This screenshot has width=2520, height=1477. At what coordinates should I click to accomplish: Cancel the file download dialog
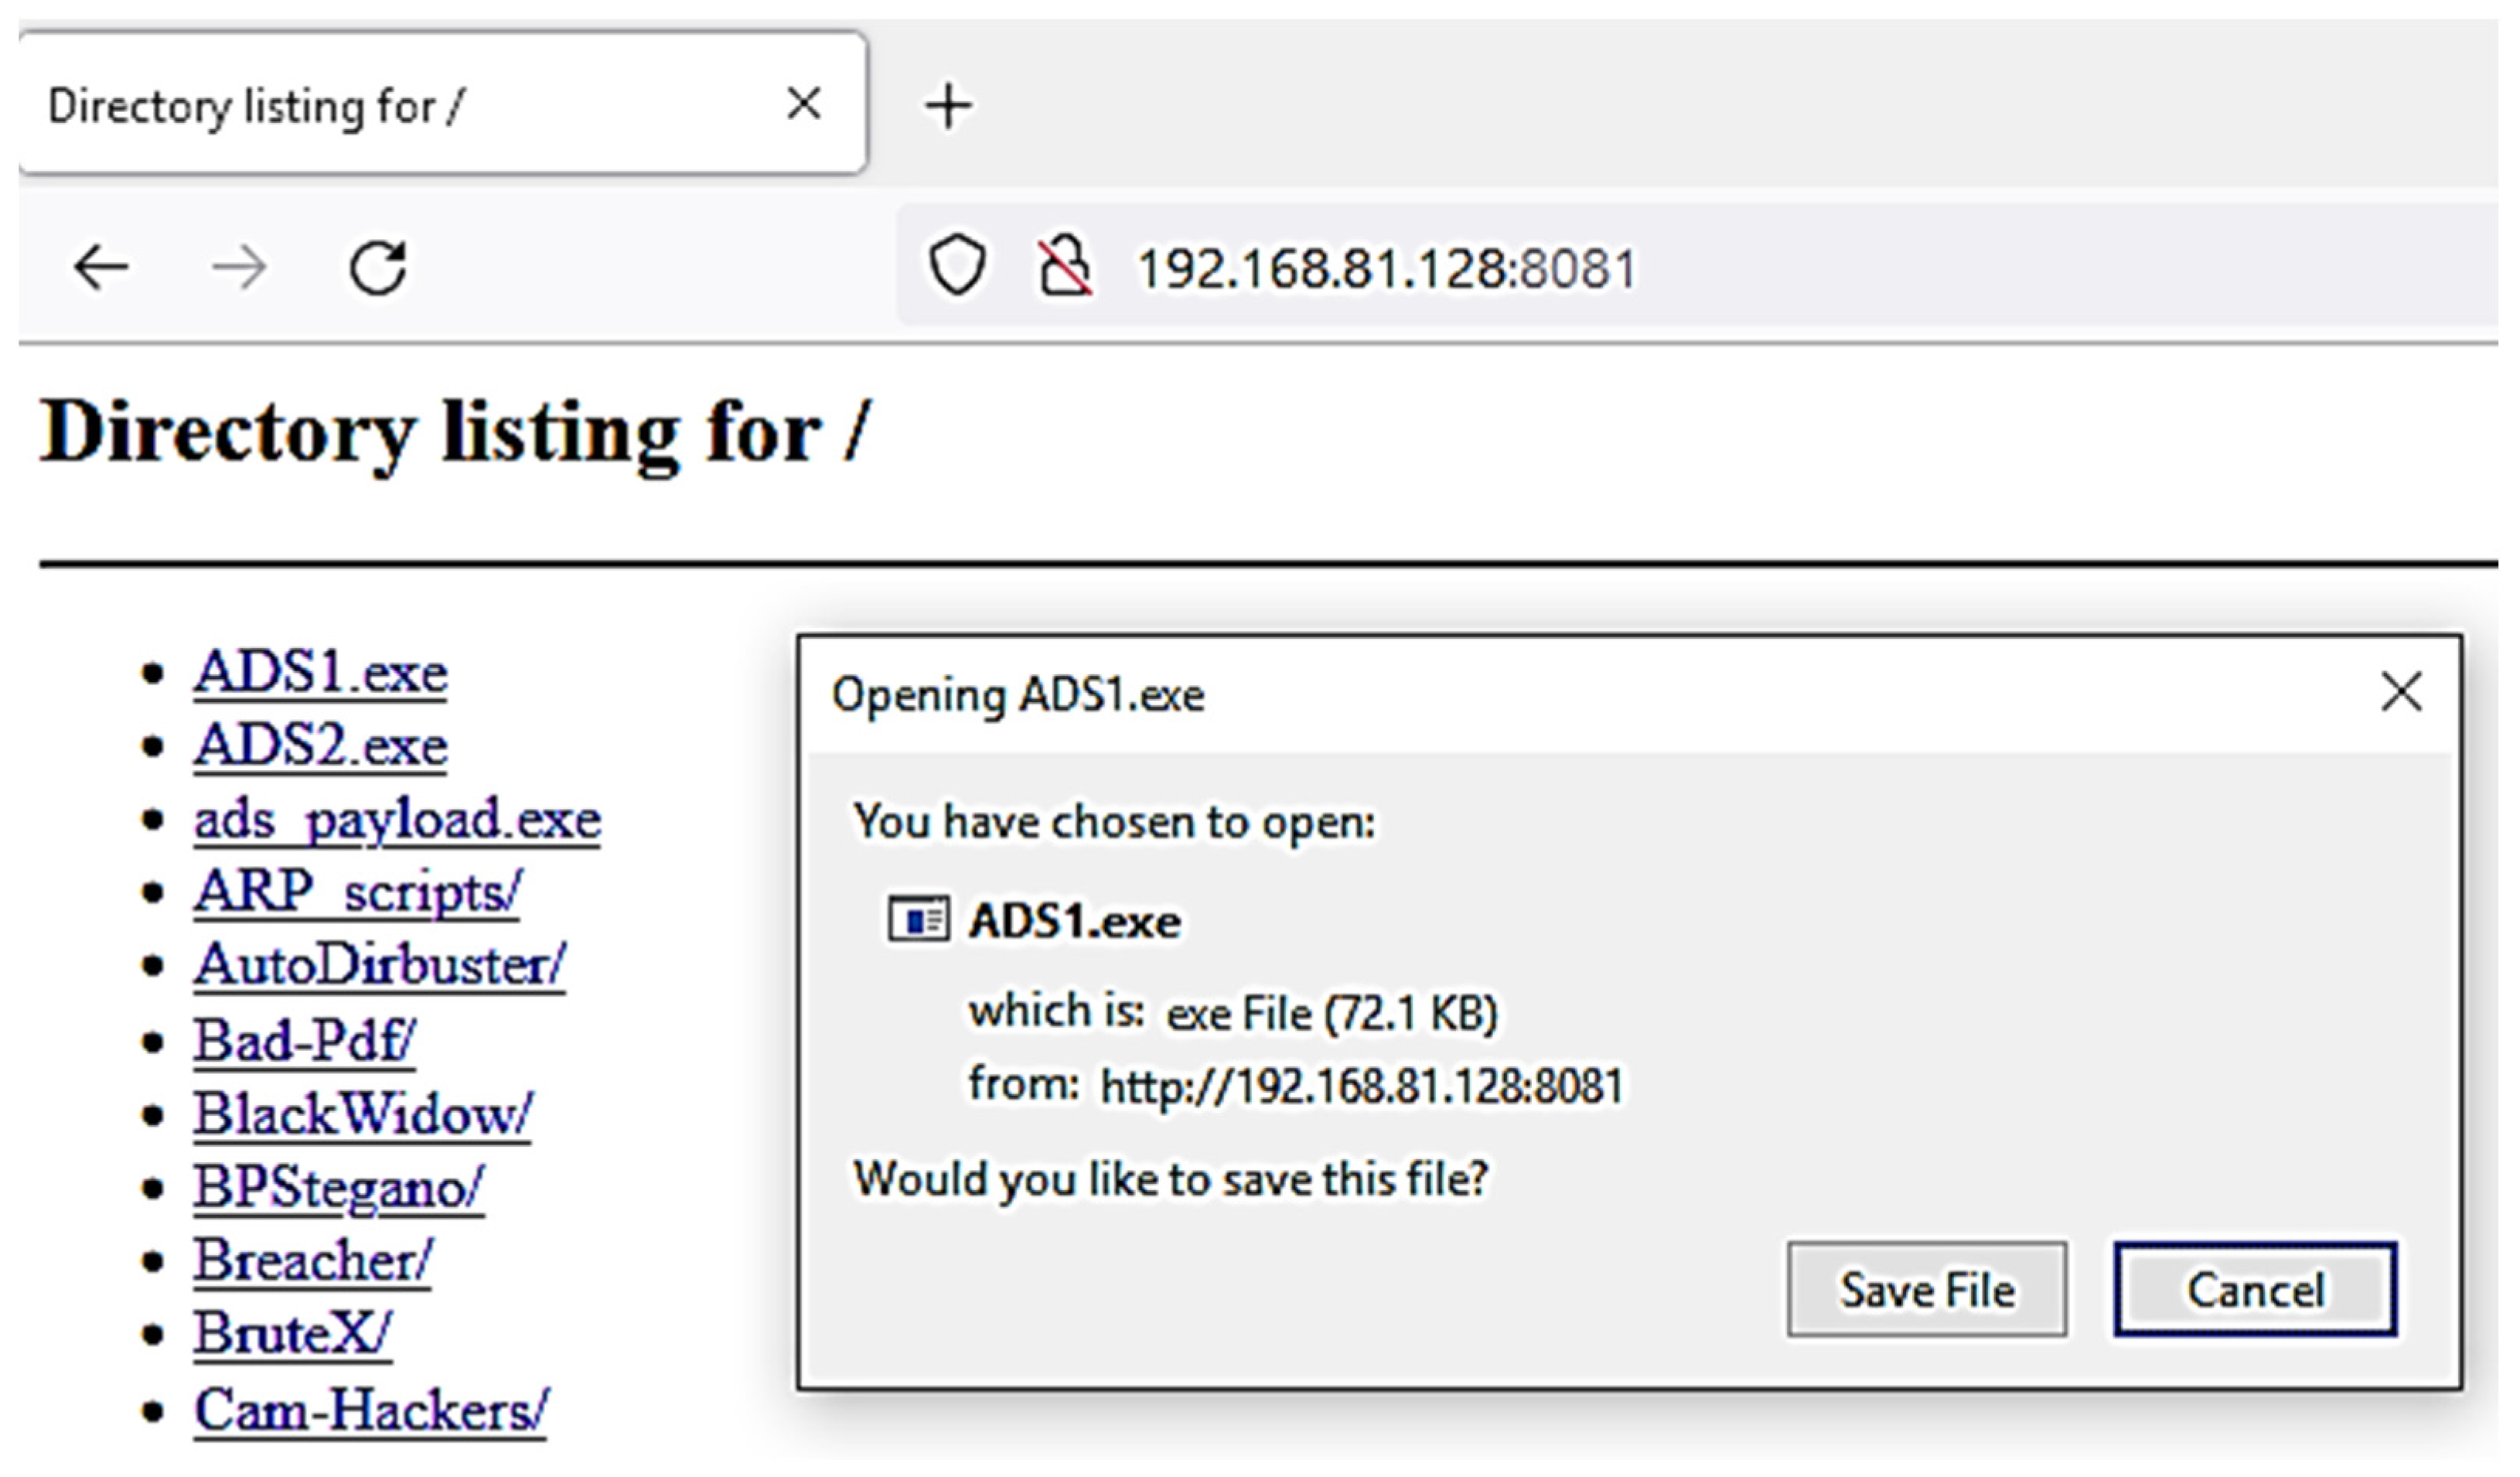point(2255,1289)
